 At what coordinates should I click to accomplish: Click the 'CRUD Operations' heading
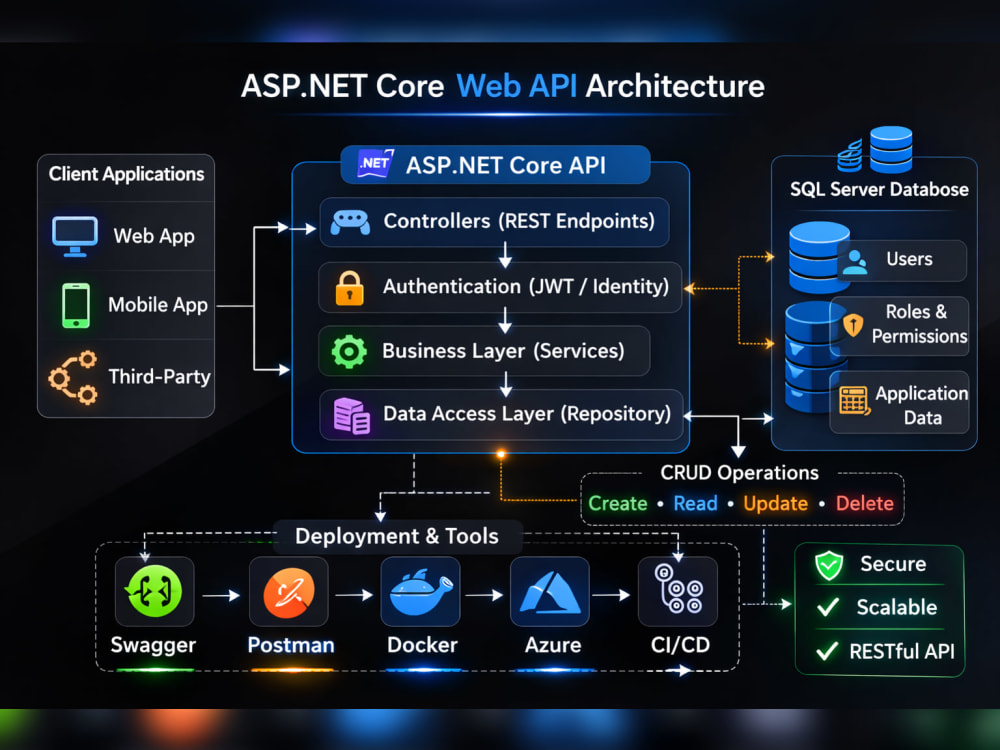[739, 473]
